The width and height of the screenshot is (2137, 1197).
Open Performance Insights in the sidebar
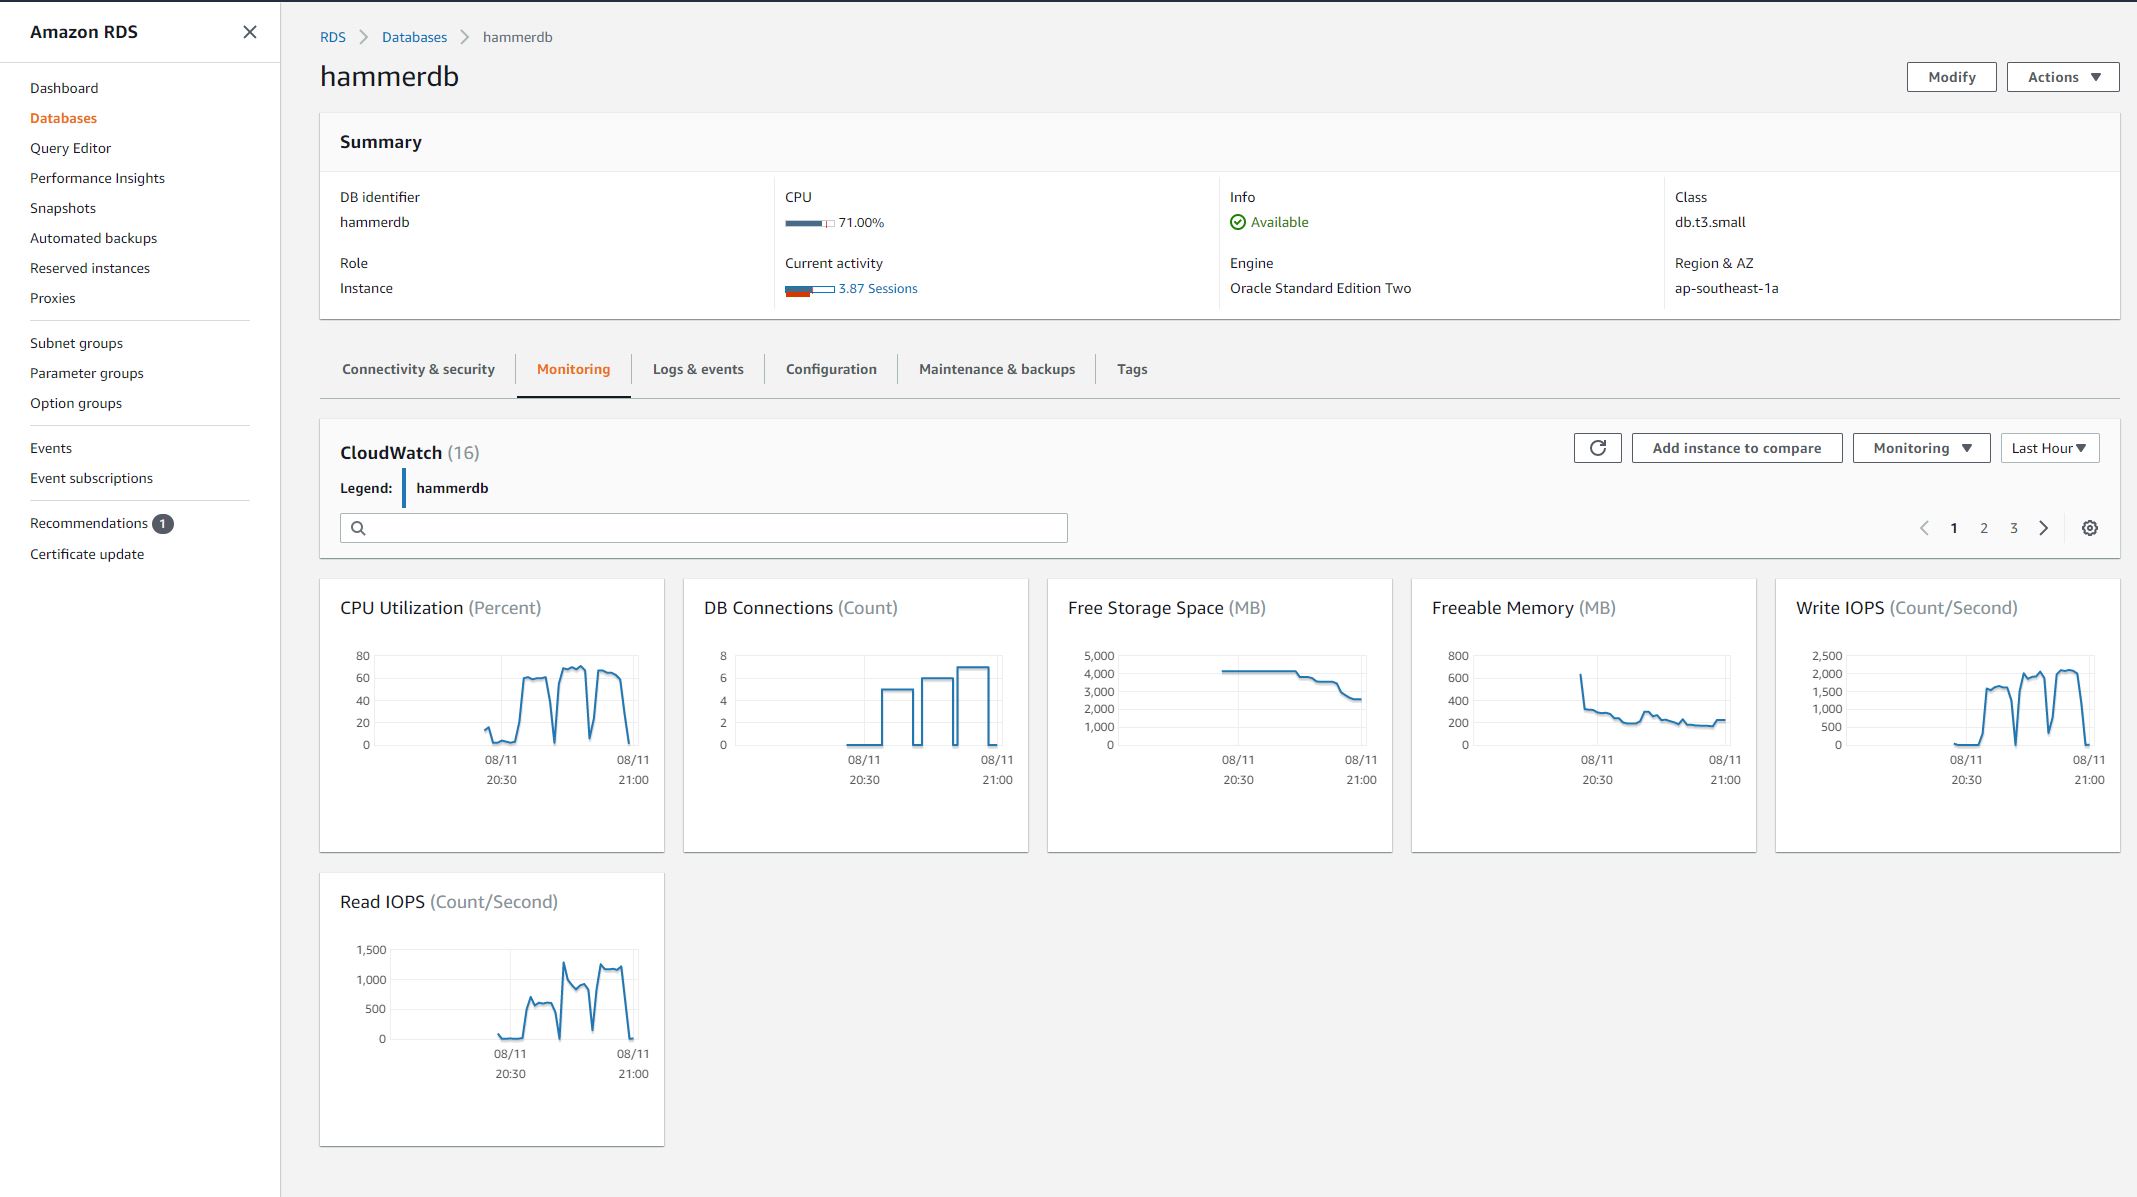[x=97, y=178]
